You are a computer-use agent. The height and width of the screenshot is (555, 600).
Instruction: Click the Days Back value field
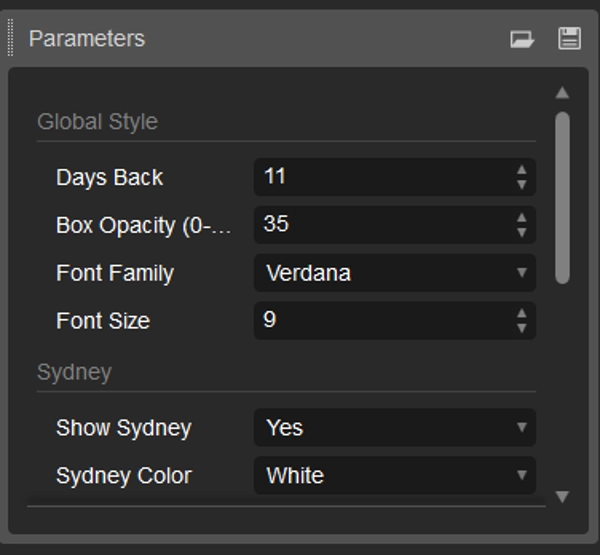[x=380, y=177]
